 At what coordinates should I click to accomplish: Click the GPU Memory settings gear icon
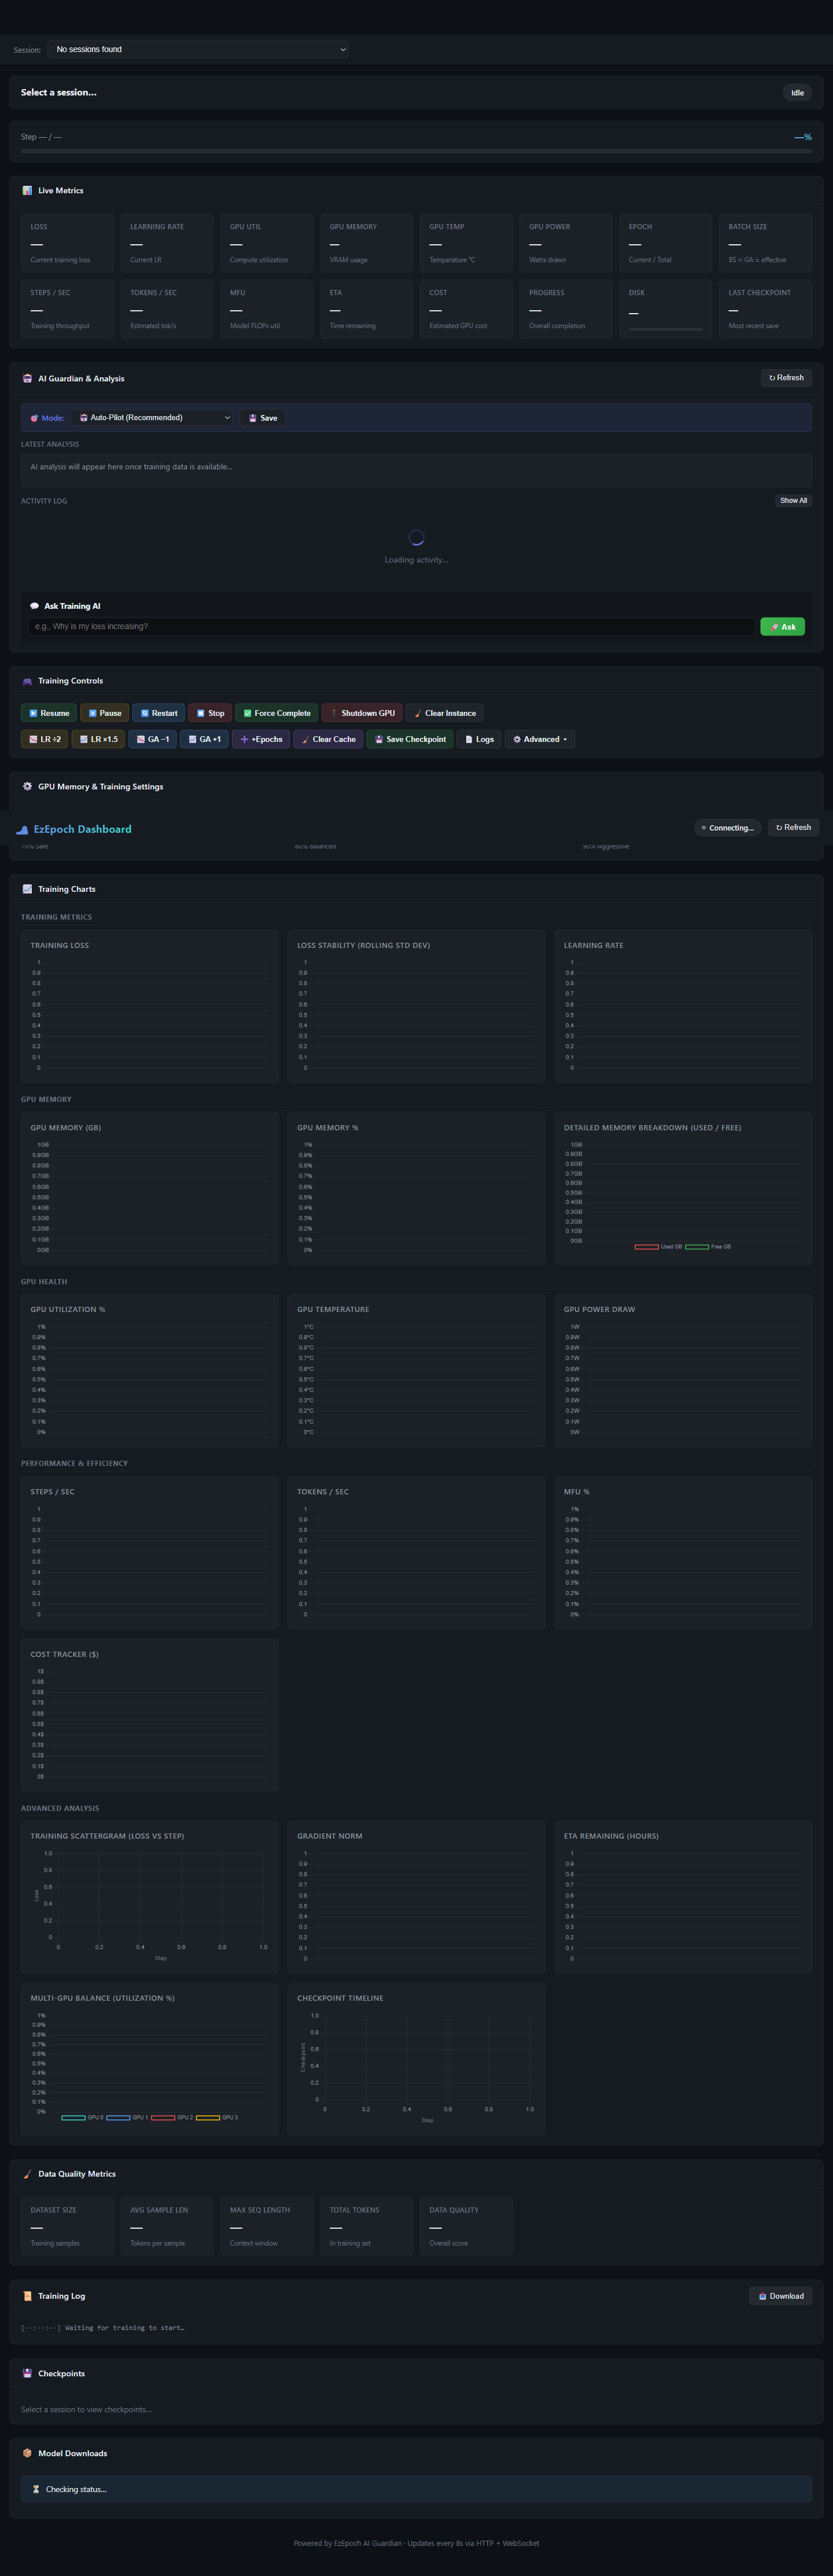tap(27, 786)
